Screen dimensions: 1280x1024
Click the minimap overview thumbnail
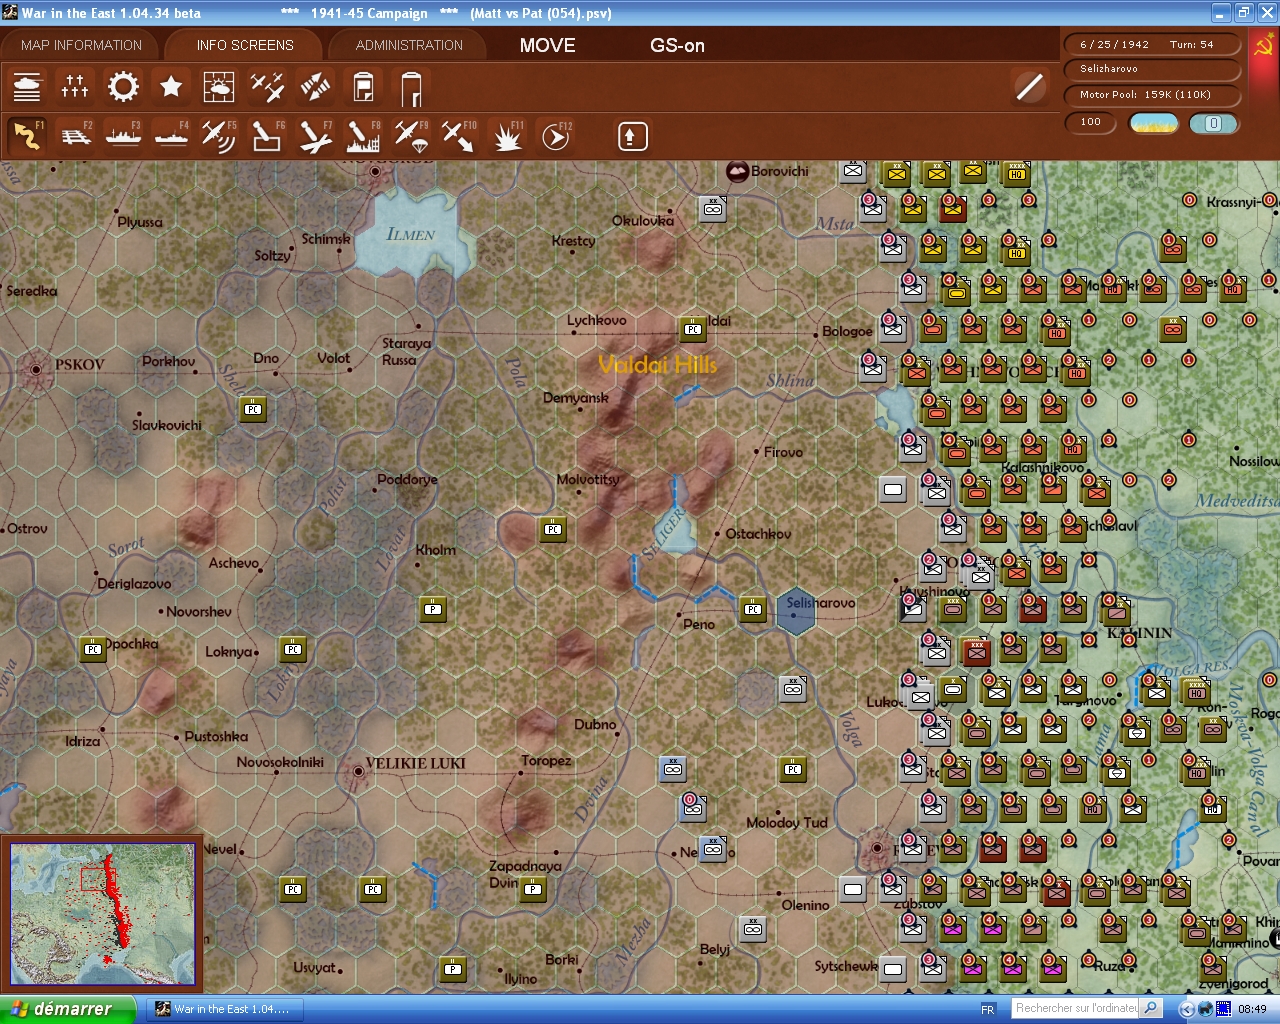(x=103, y=914)
